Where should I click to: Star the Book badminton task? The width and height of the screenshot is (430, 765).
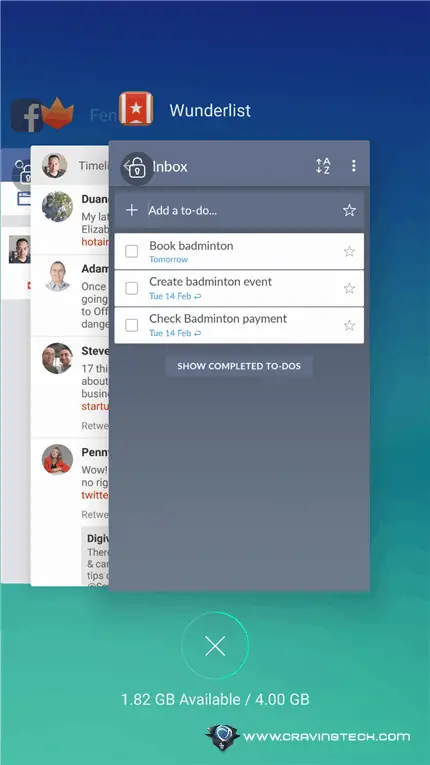[349, 251]
